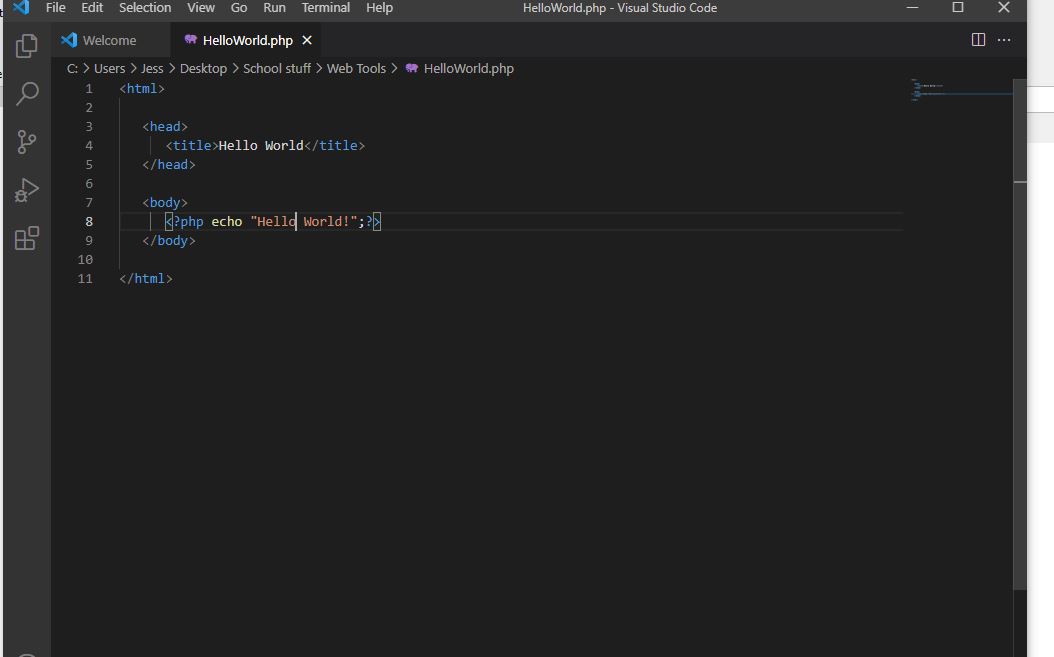Open the Terminal menu
Viewport: 1054px width, 657px height.
coord(326,8)
